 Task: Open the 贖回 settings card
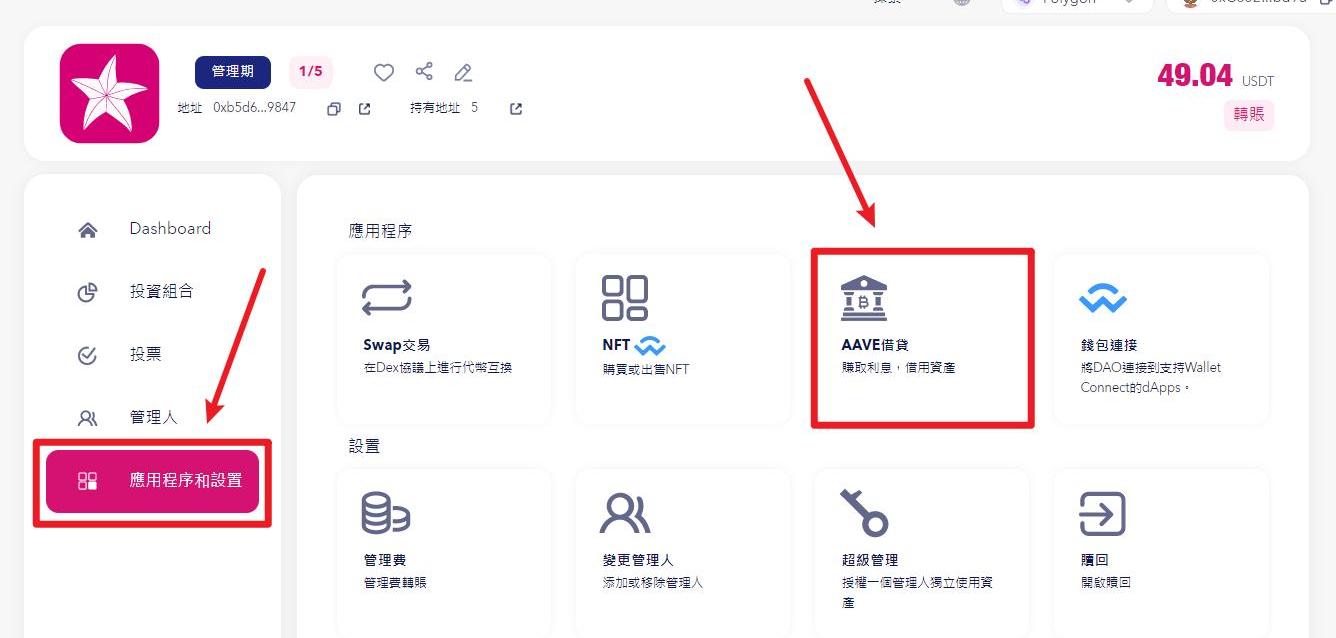(1161, 553)
